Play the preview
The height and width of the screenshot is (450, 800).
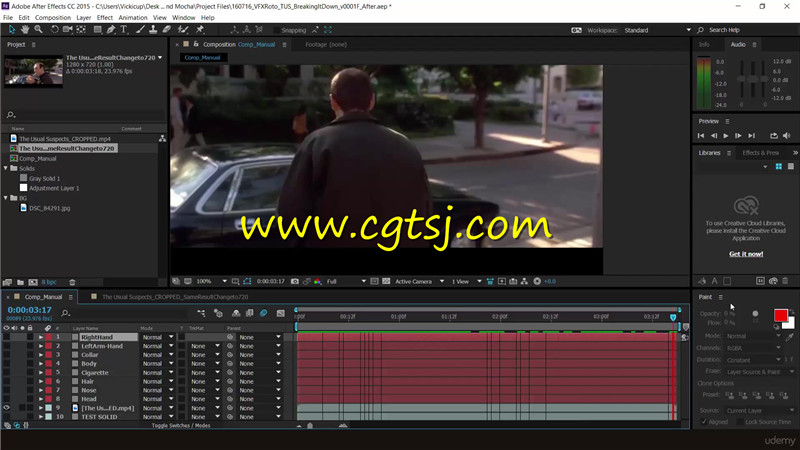point(726,136)
